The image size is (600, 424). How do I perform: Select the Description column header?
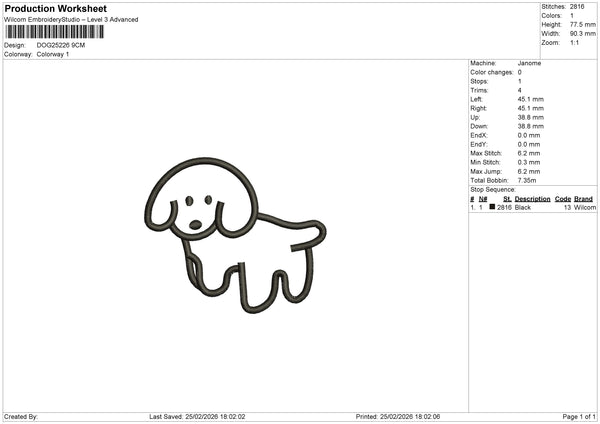coord(532,199)
